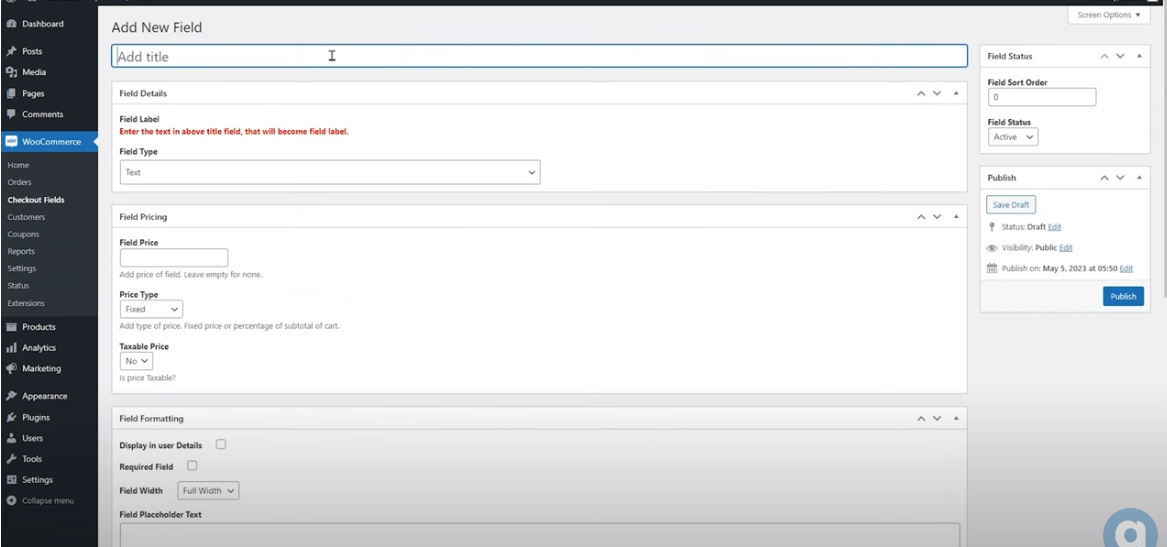This screenshot has height=547, width=1167.
Task: Open WooCommerce Home submenu item
Action: (19, 165)
